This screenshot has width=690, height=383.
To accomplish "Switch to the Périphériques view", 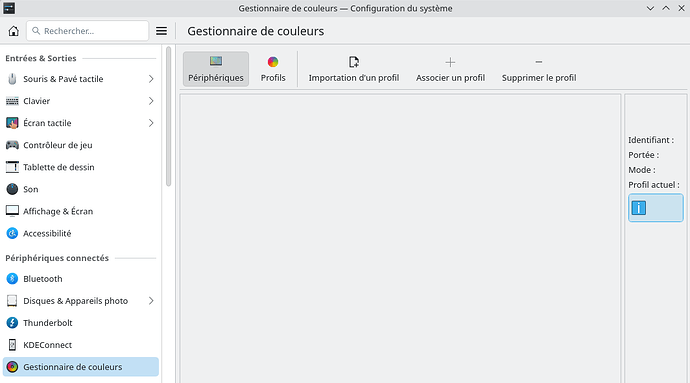I will pyautogui.click(x=216, y=69).
